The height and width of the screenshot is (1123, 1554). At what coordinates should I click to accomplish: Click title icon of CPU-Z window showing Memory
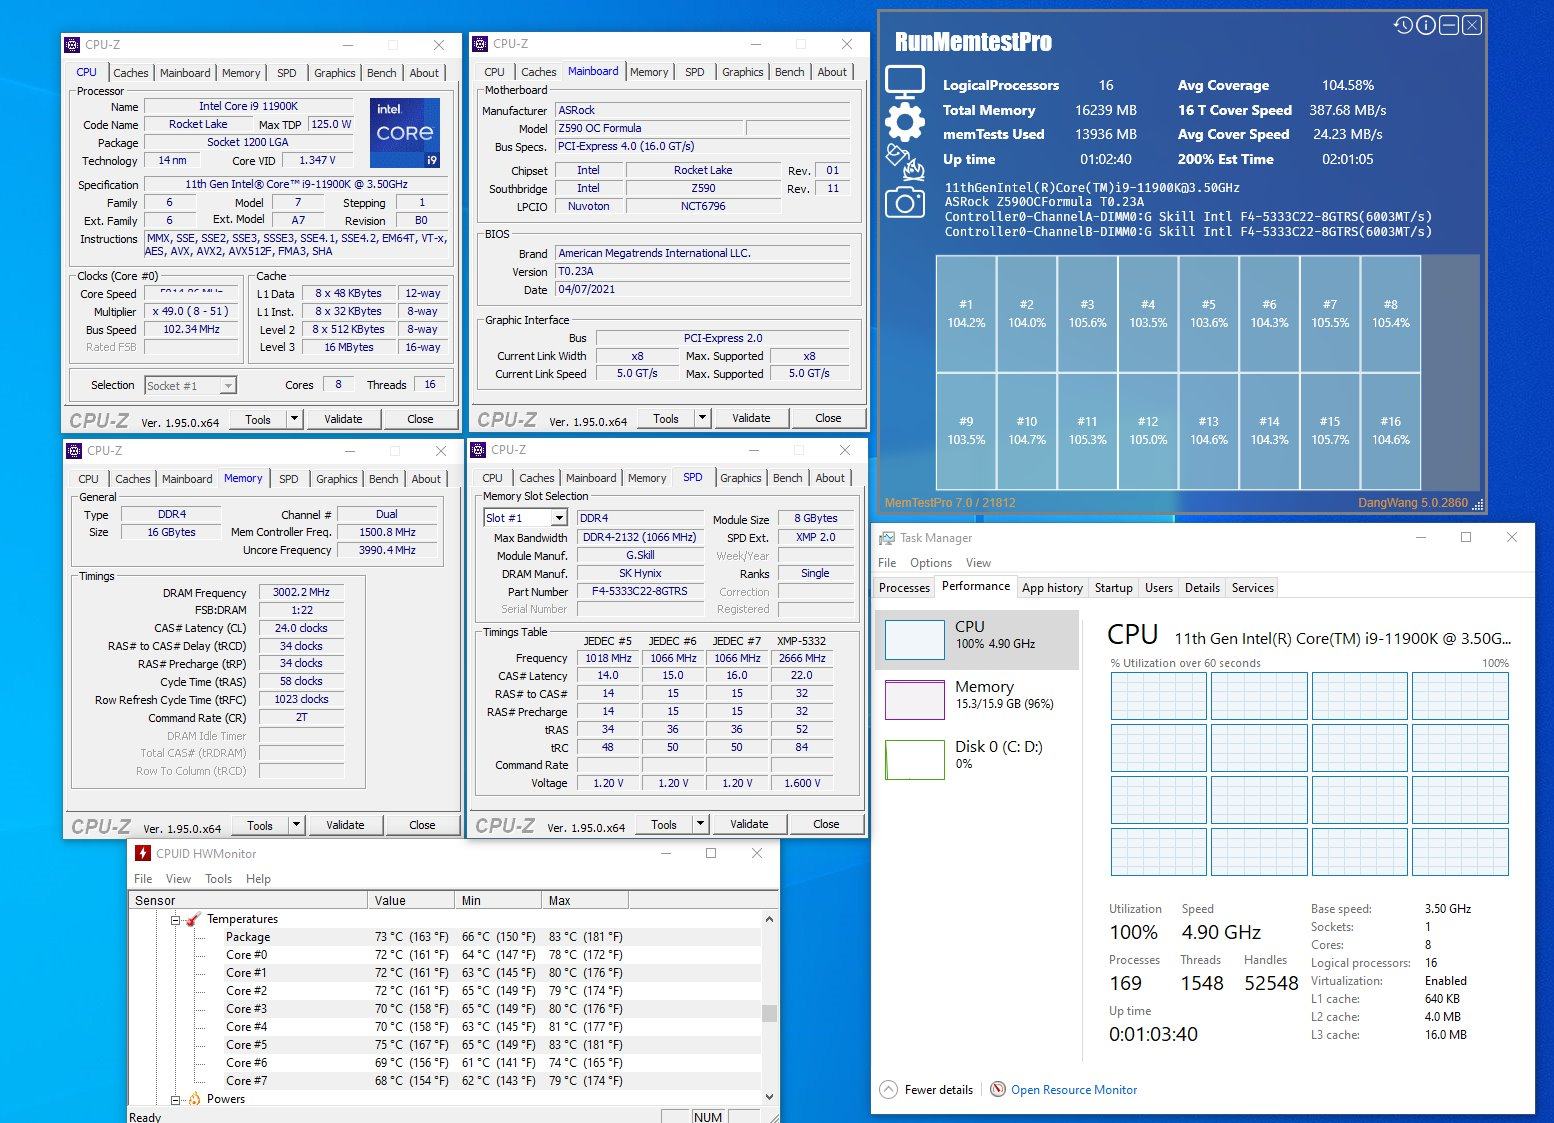click(73, 451)
